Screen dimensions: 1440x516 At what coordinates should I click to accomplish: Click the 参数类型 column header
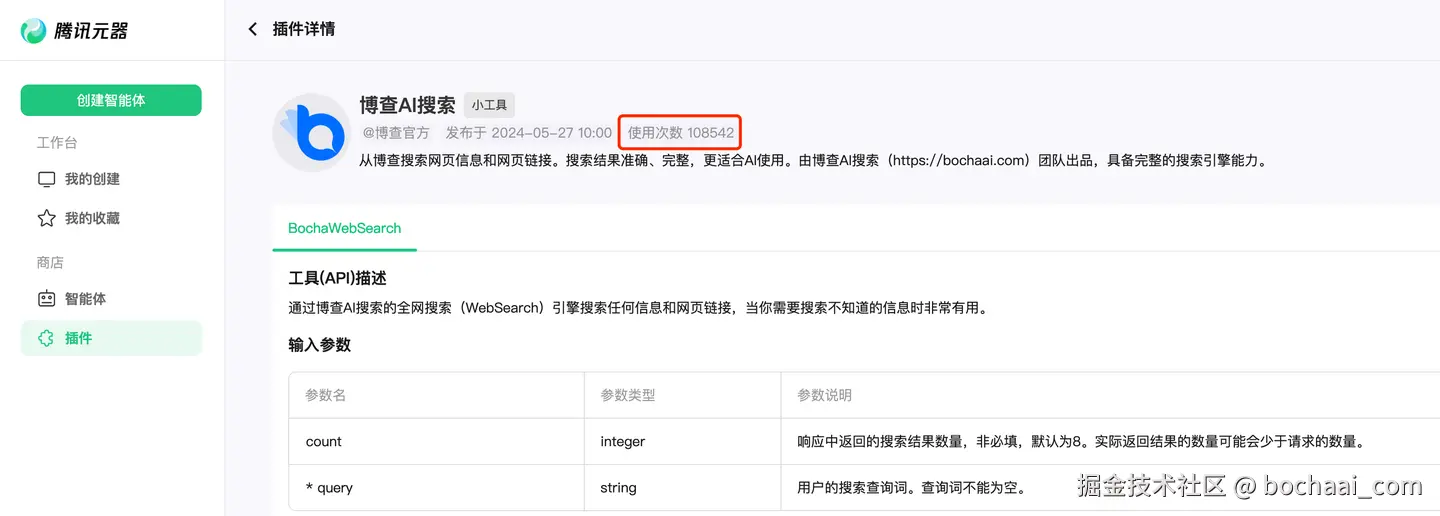point(628,395)
